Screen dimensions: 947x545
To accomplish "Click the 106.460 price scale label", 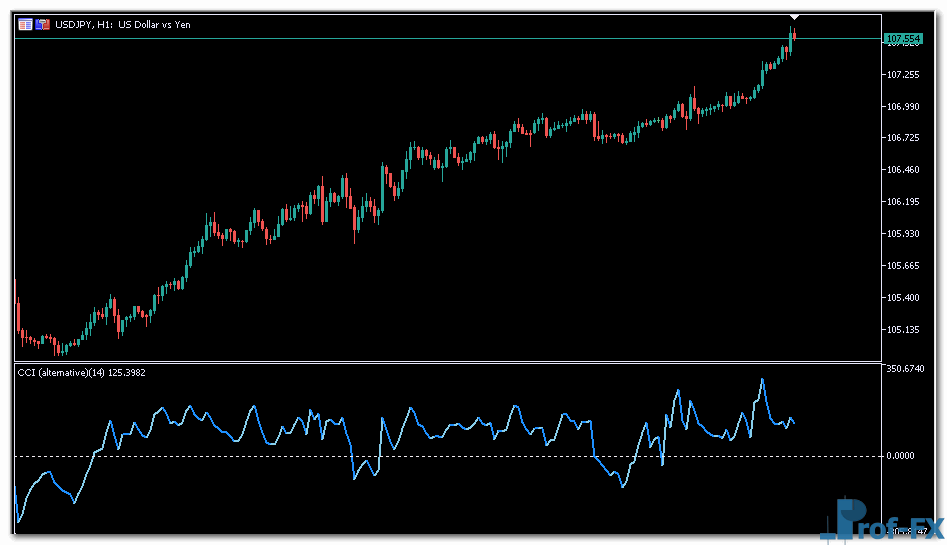I will coord(902,170).
